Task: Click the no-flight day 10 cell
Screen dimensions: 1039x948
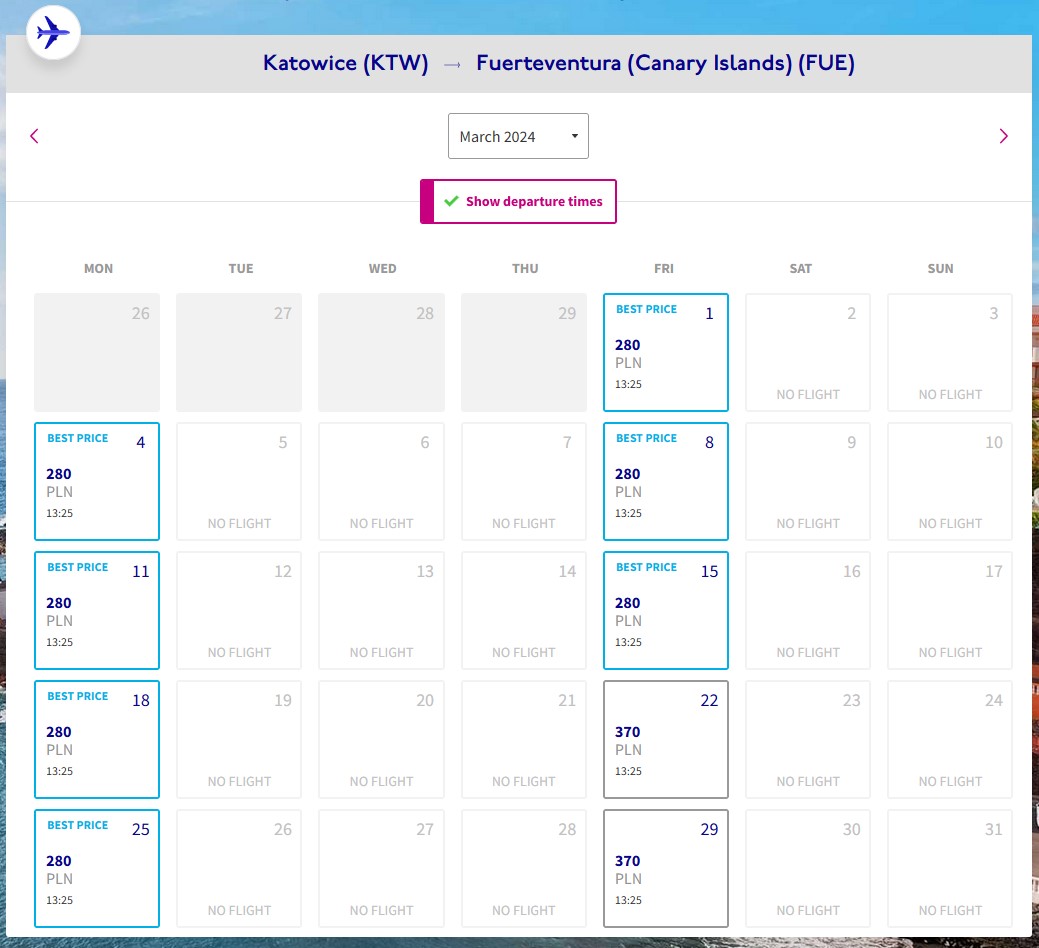Action: point(950,482)
